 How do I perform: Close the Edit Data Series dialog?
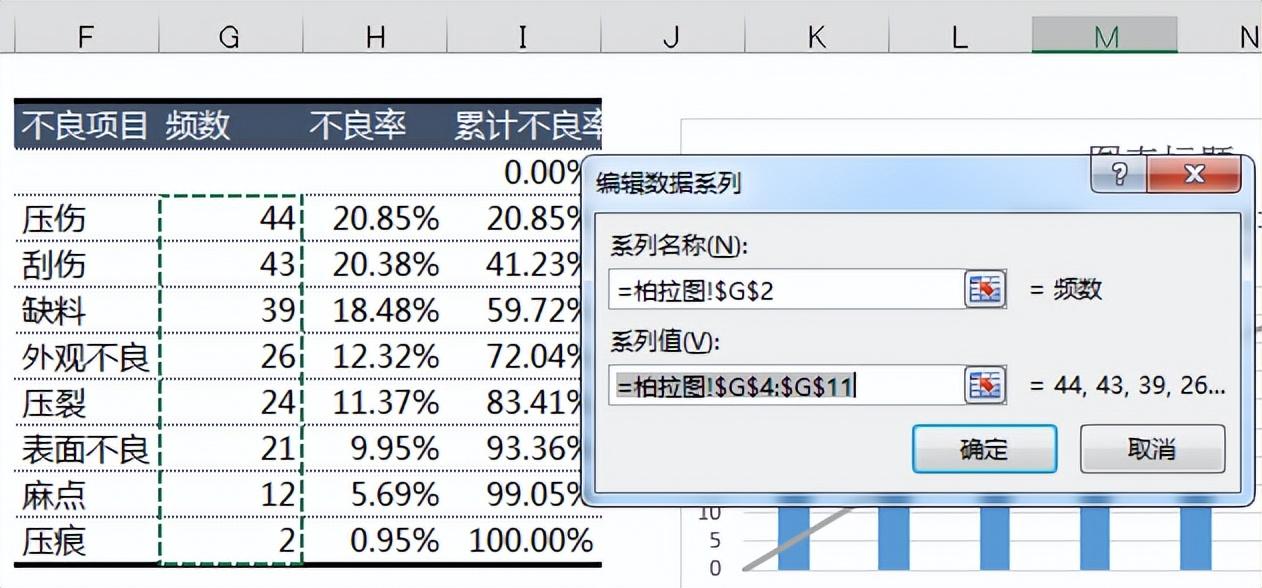click(1194, 175)
